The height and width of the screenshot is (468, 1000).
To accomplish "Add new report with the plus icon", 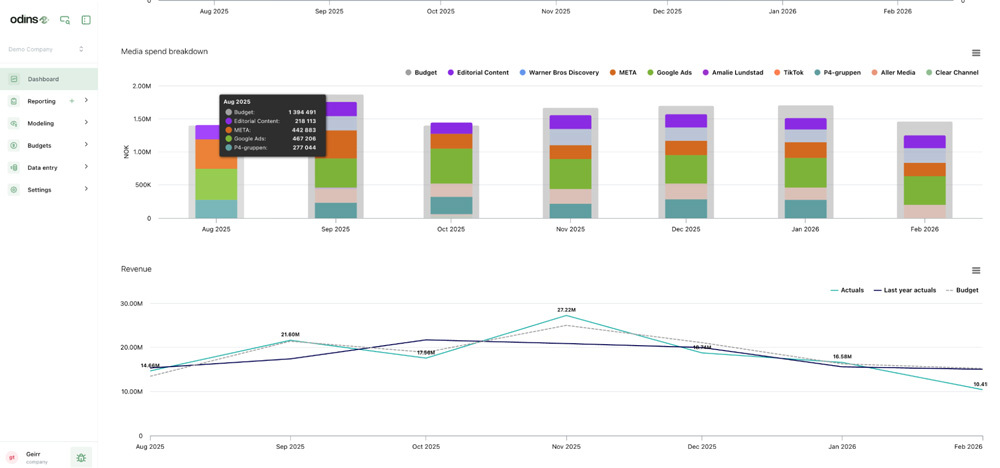I will pyautogui.click(x=72, y=101).
